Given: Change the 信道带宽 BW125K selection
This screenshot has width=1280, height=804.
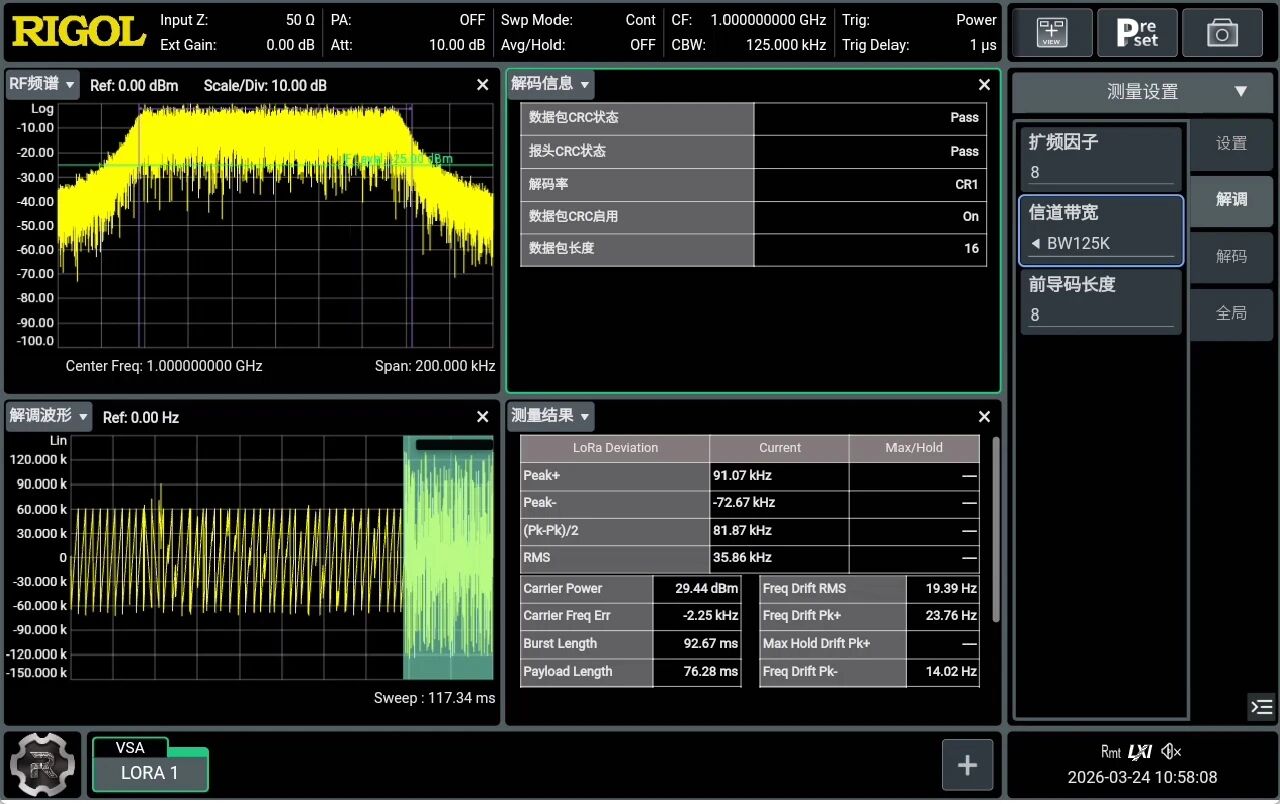Looking at the screenshot, I should (1101, 231).
